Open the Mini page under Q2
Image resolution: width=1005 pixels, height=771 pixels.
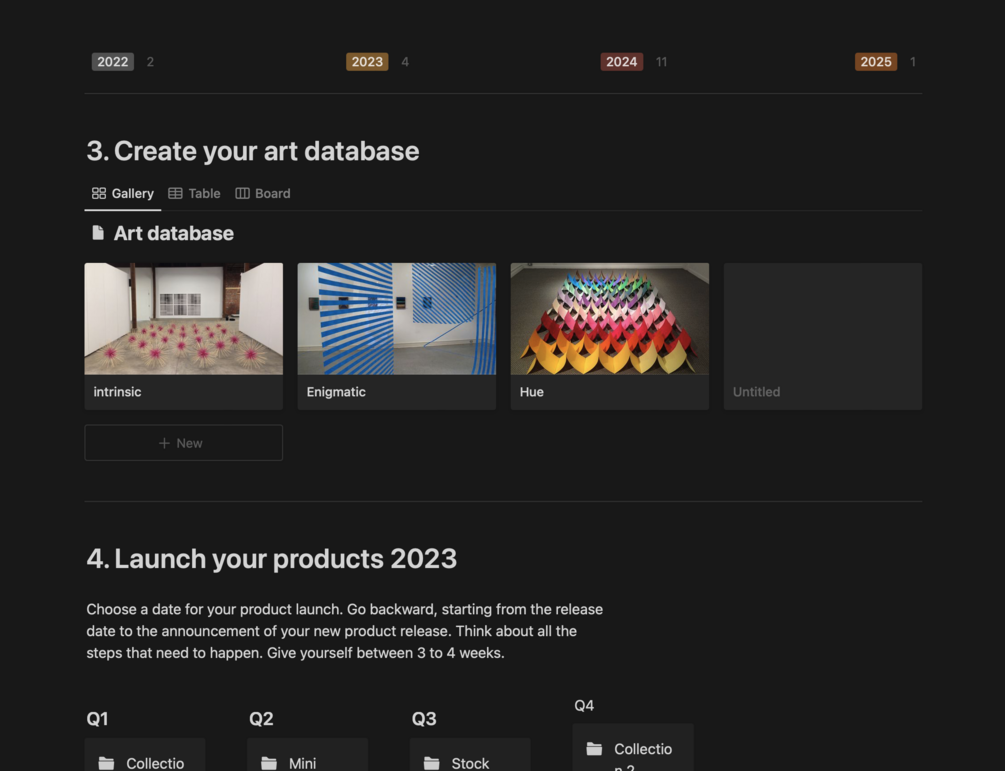coord(302,763)
